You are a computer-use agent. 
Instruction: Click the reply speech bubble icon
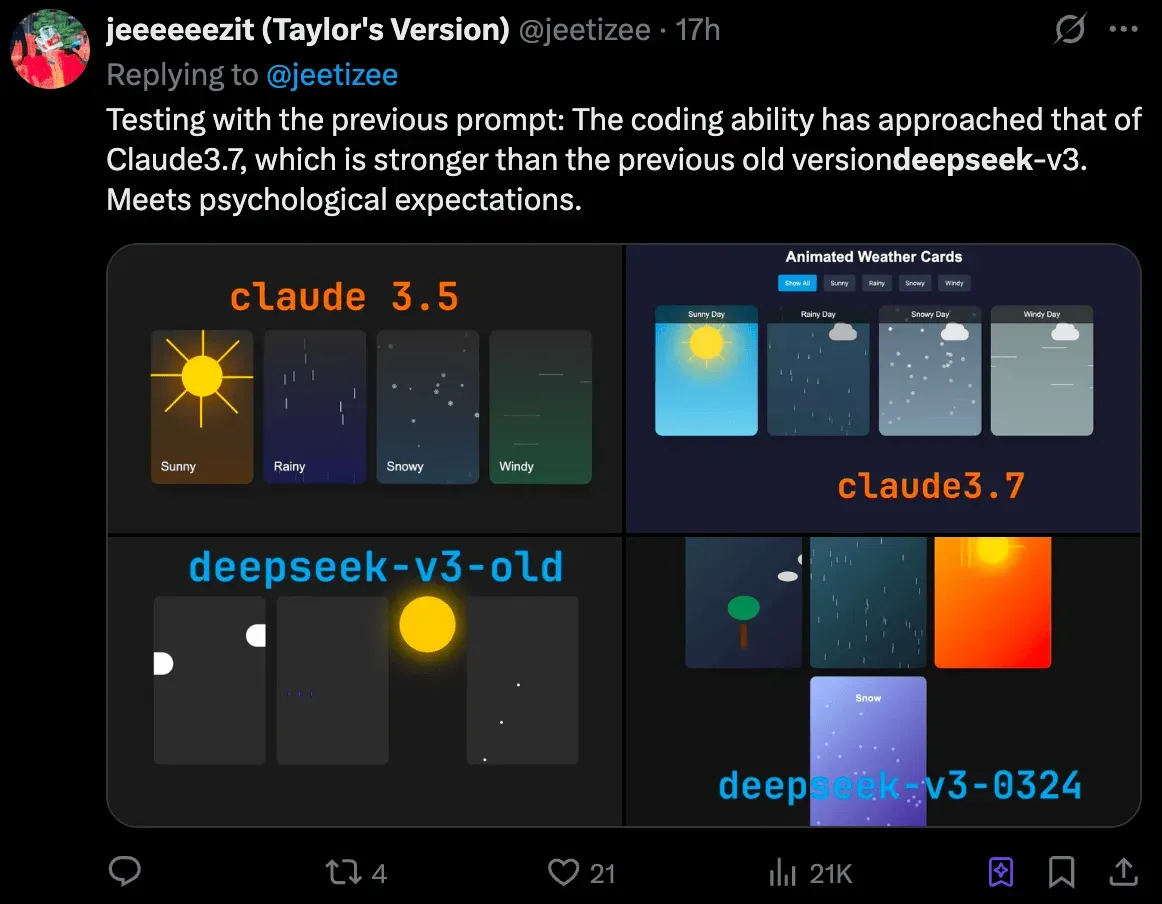pyautogui.click(x=124, y=873)
